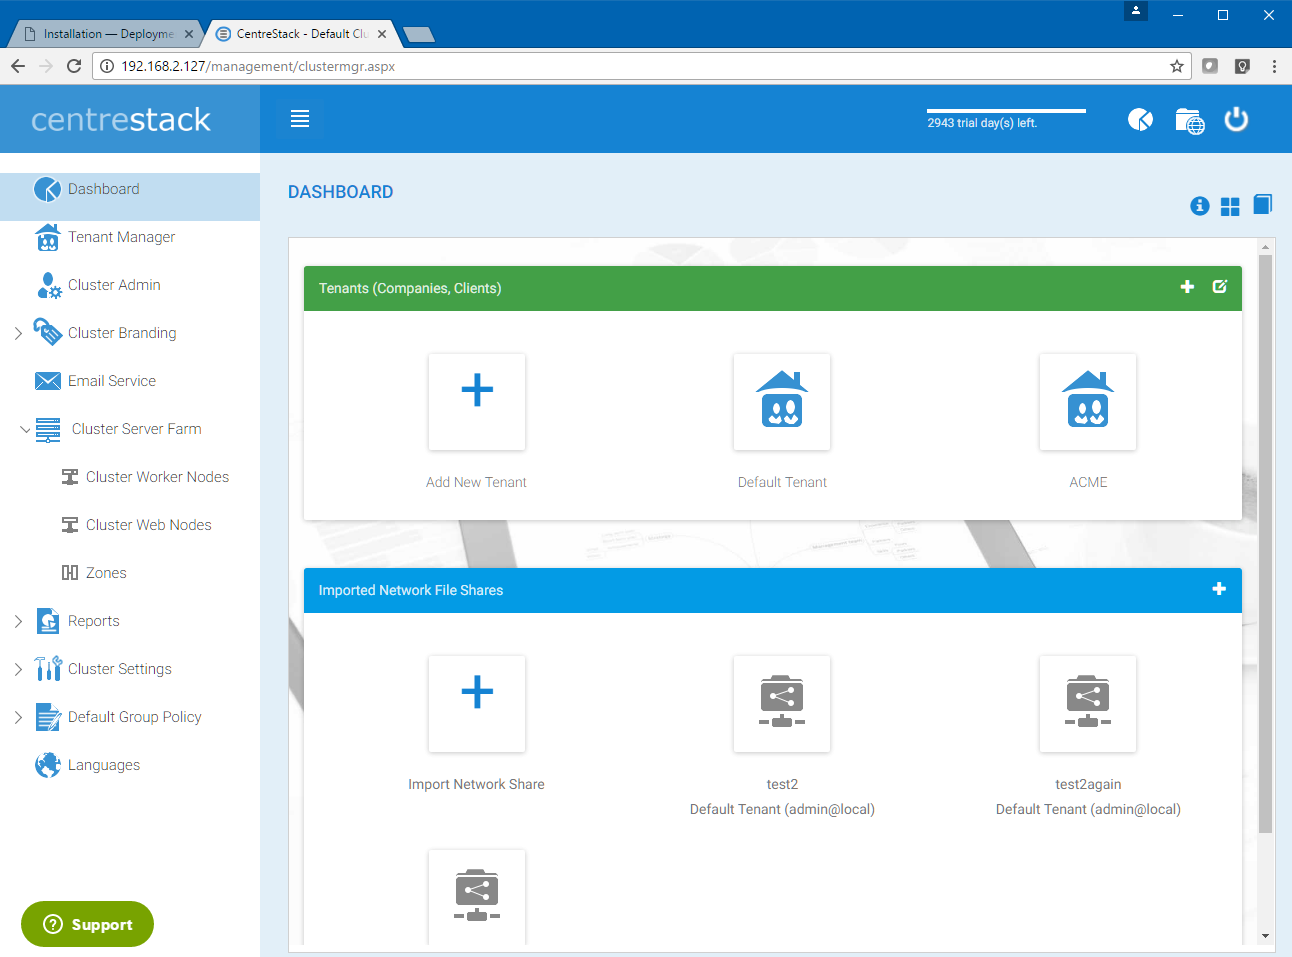The height and width of the screenshot is (957, 1292).
Task: Click the browser address bar
Action: pos(640,66)
